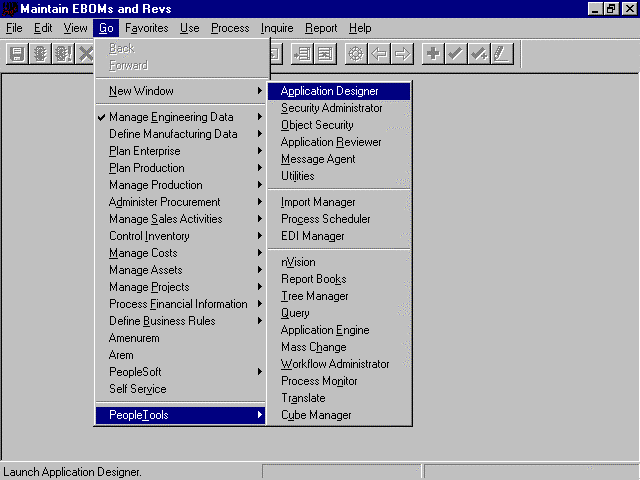Image resolution: width=640 pixels, height=480 pixels.
Task: Choose Object Security menu item
Action: pyautogui.click(x=339, y=125)
